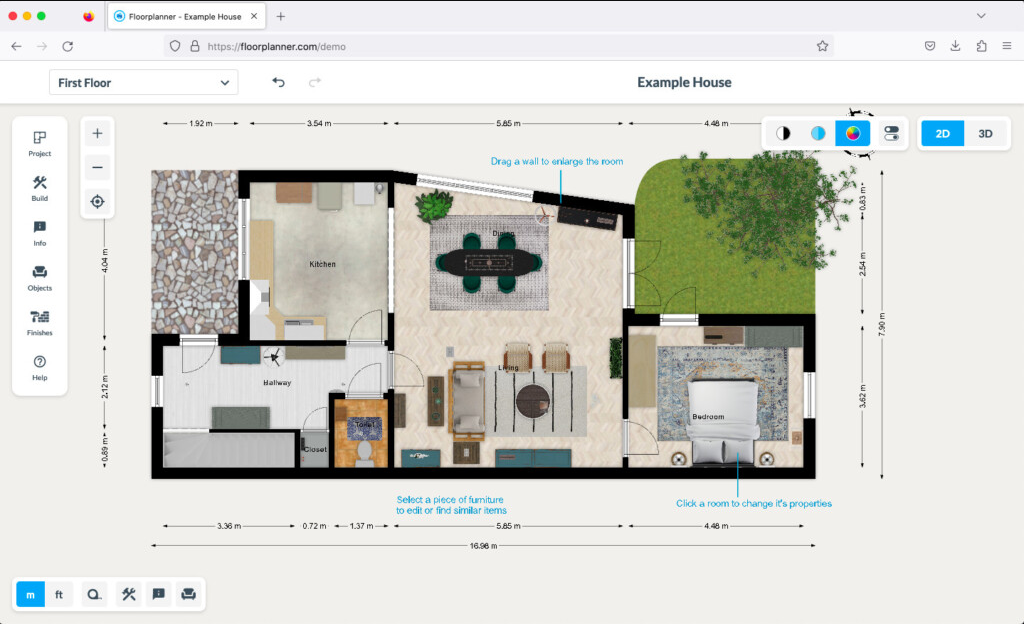Open the Finishes panel

(x=39, y=323)
